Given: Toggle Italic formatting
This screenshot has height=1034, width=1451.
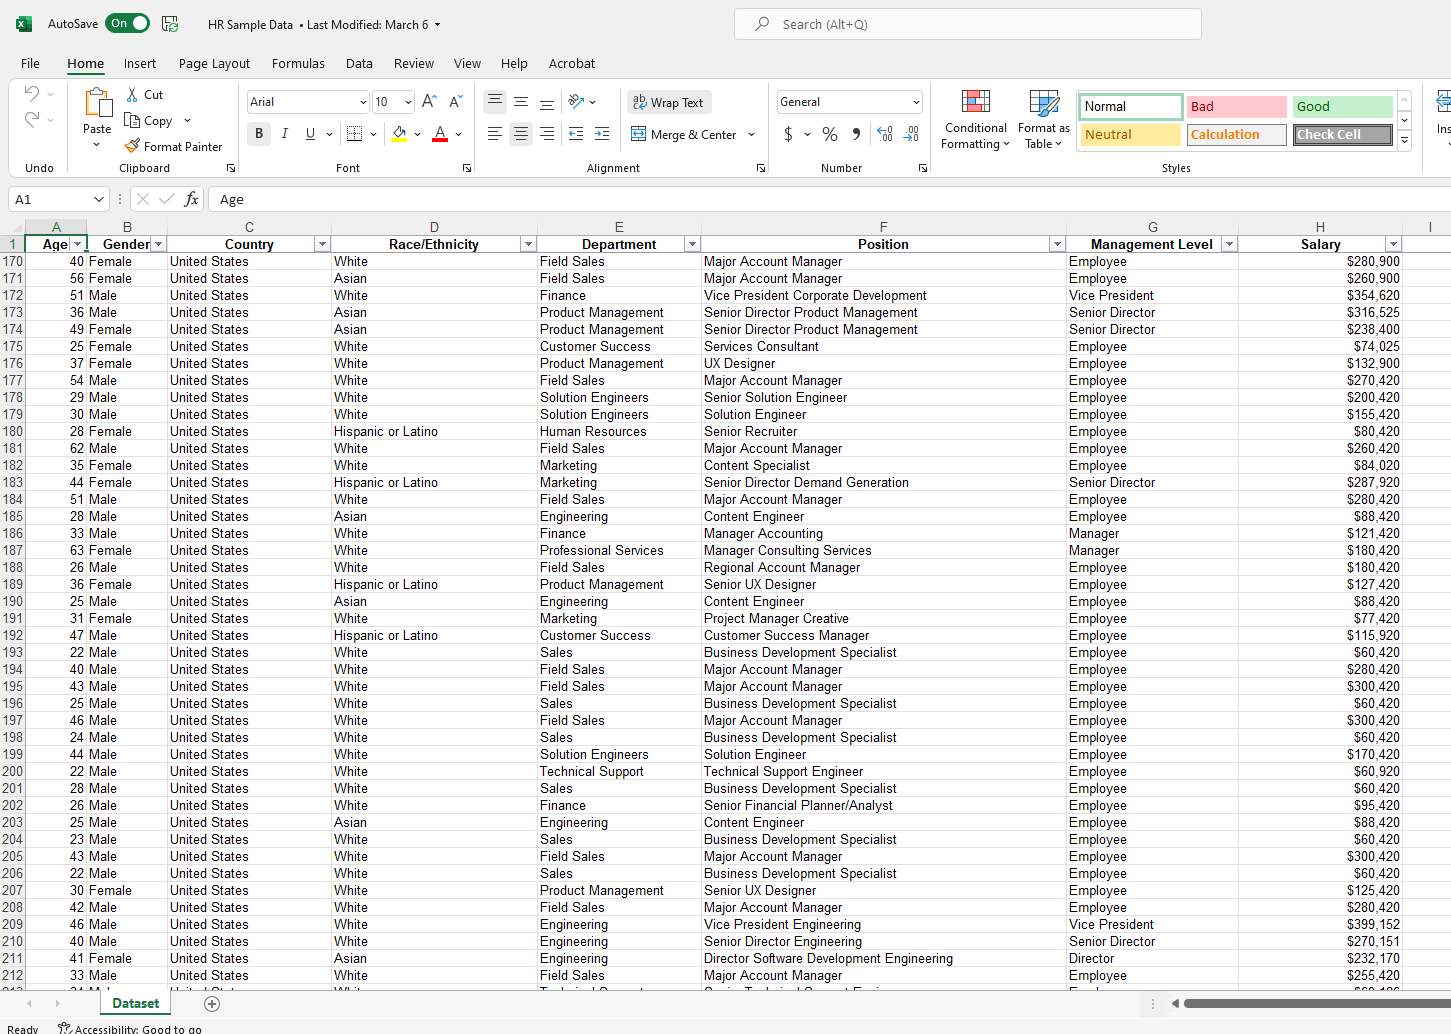Looking at the screenshot, I should click(x=285, y=134).
